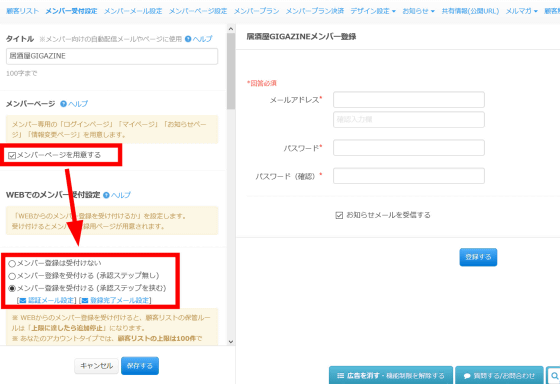Open help link next to メンバーページ heading

coord(78,104)
